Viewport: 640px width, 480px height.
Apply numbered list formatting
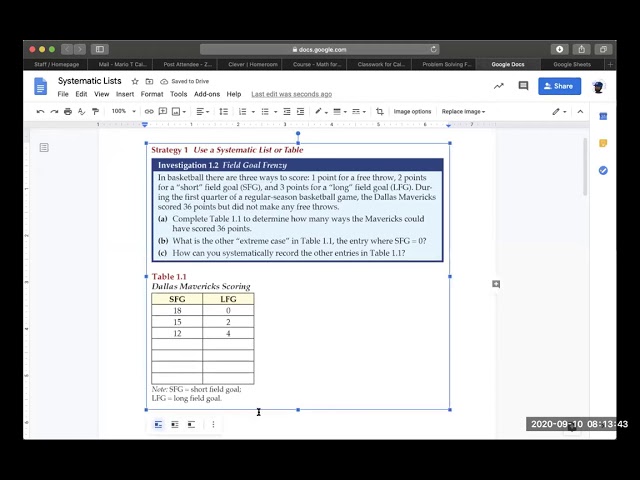(x=242, y=111)
